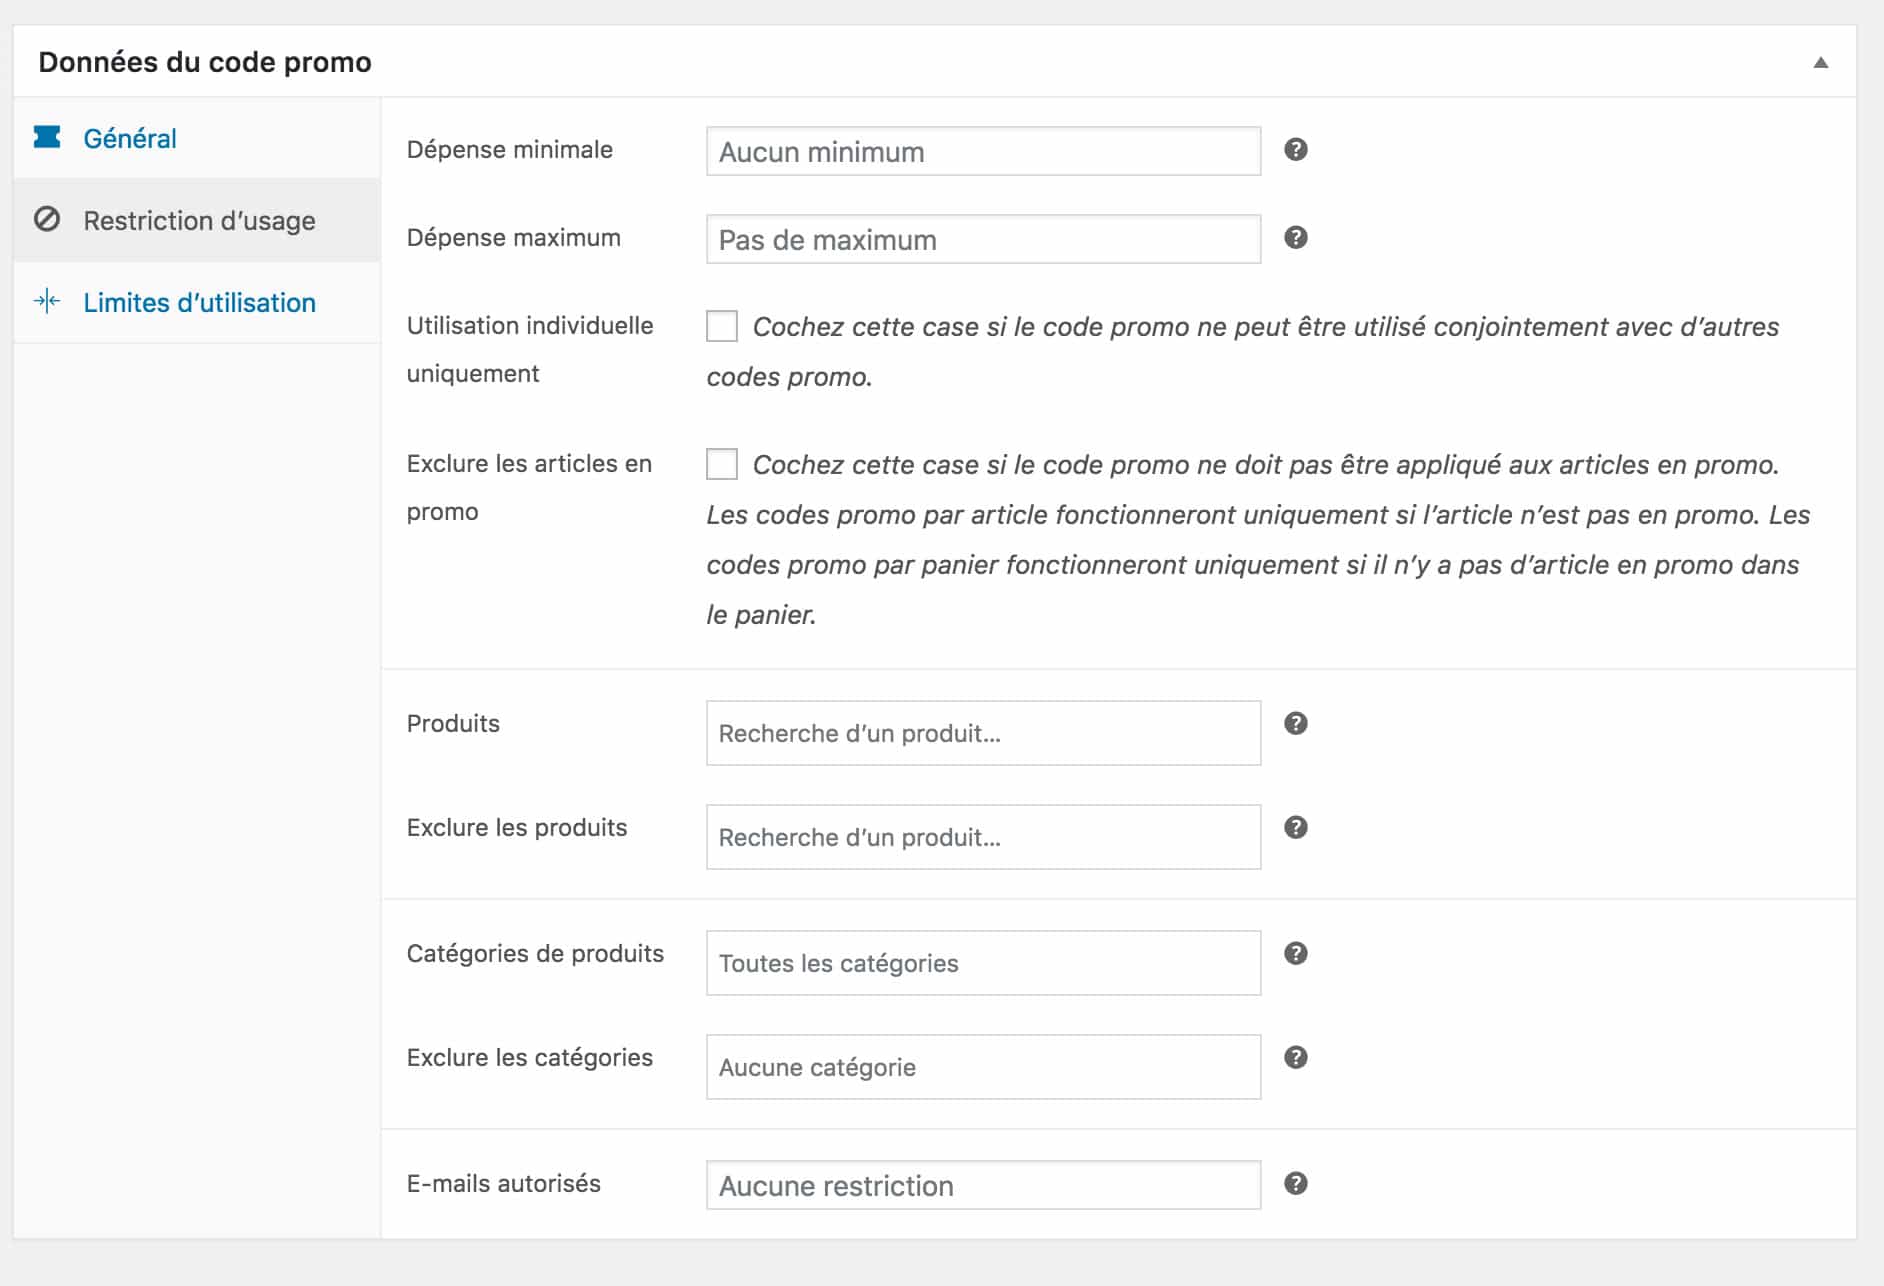Click the 'E-mails autorisés' label

(503, 1183)
